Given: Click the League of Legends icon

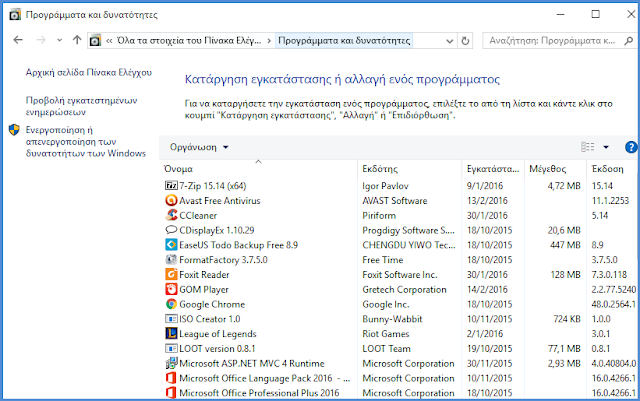Looking at the screenshot, I should click(x=171, y=334).
